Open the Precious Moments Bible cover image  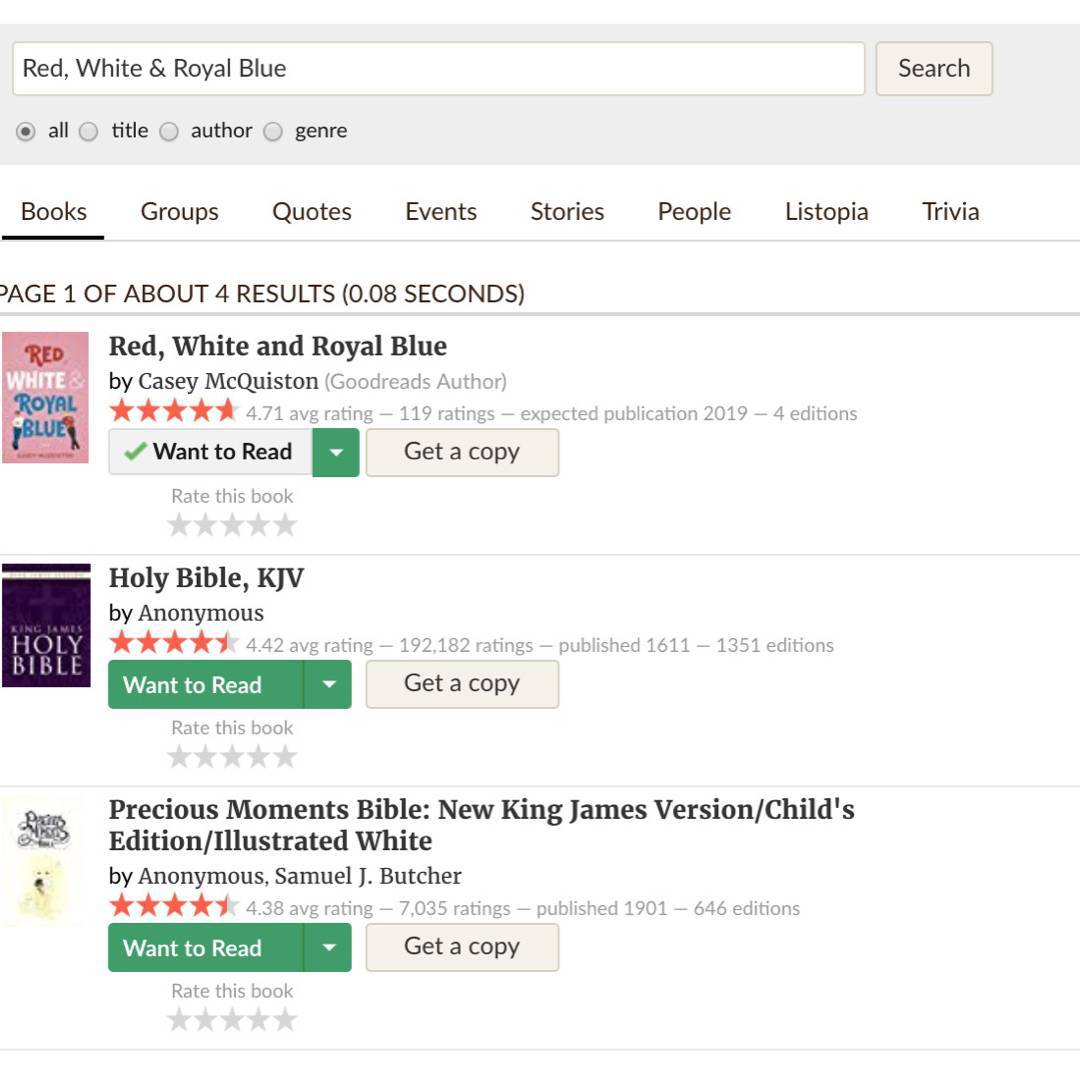pos(42,859)
